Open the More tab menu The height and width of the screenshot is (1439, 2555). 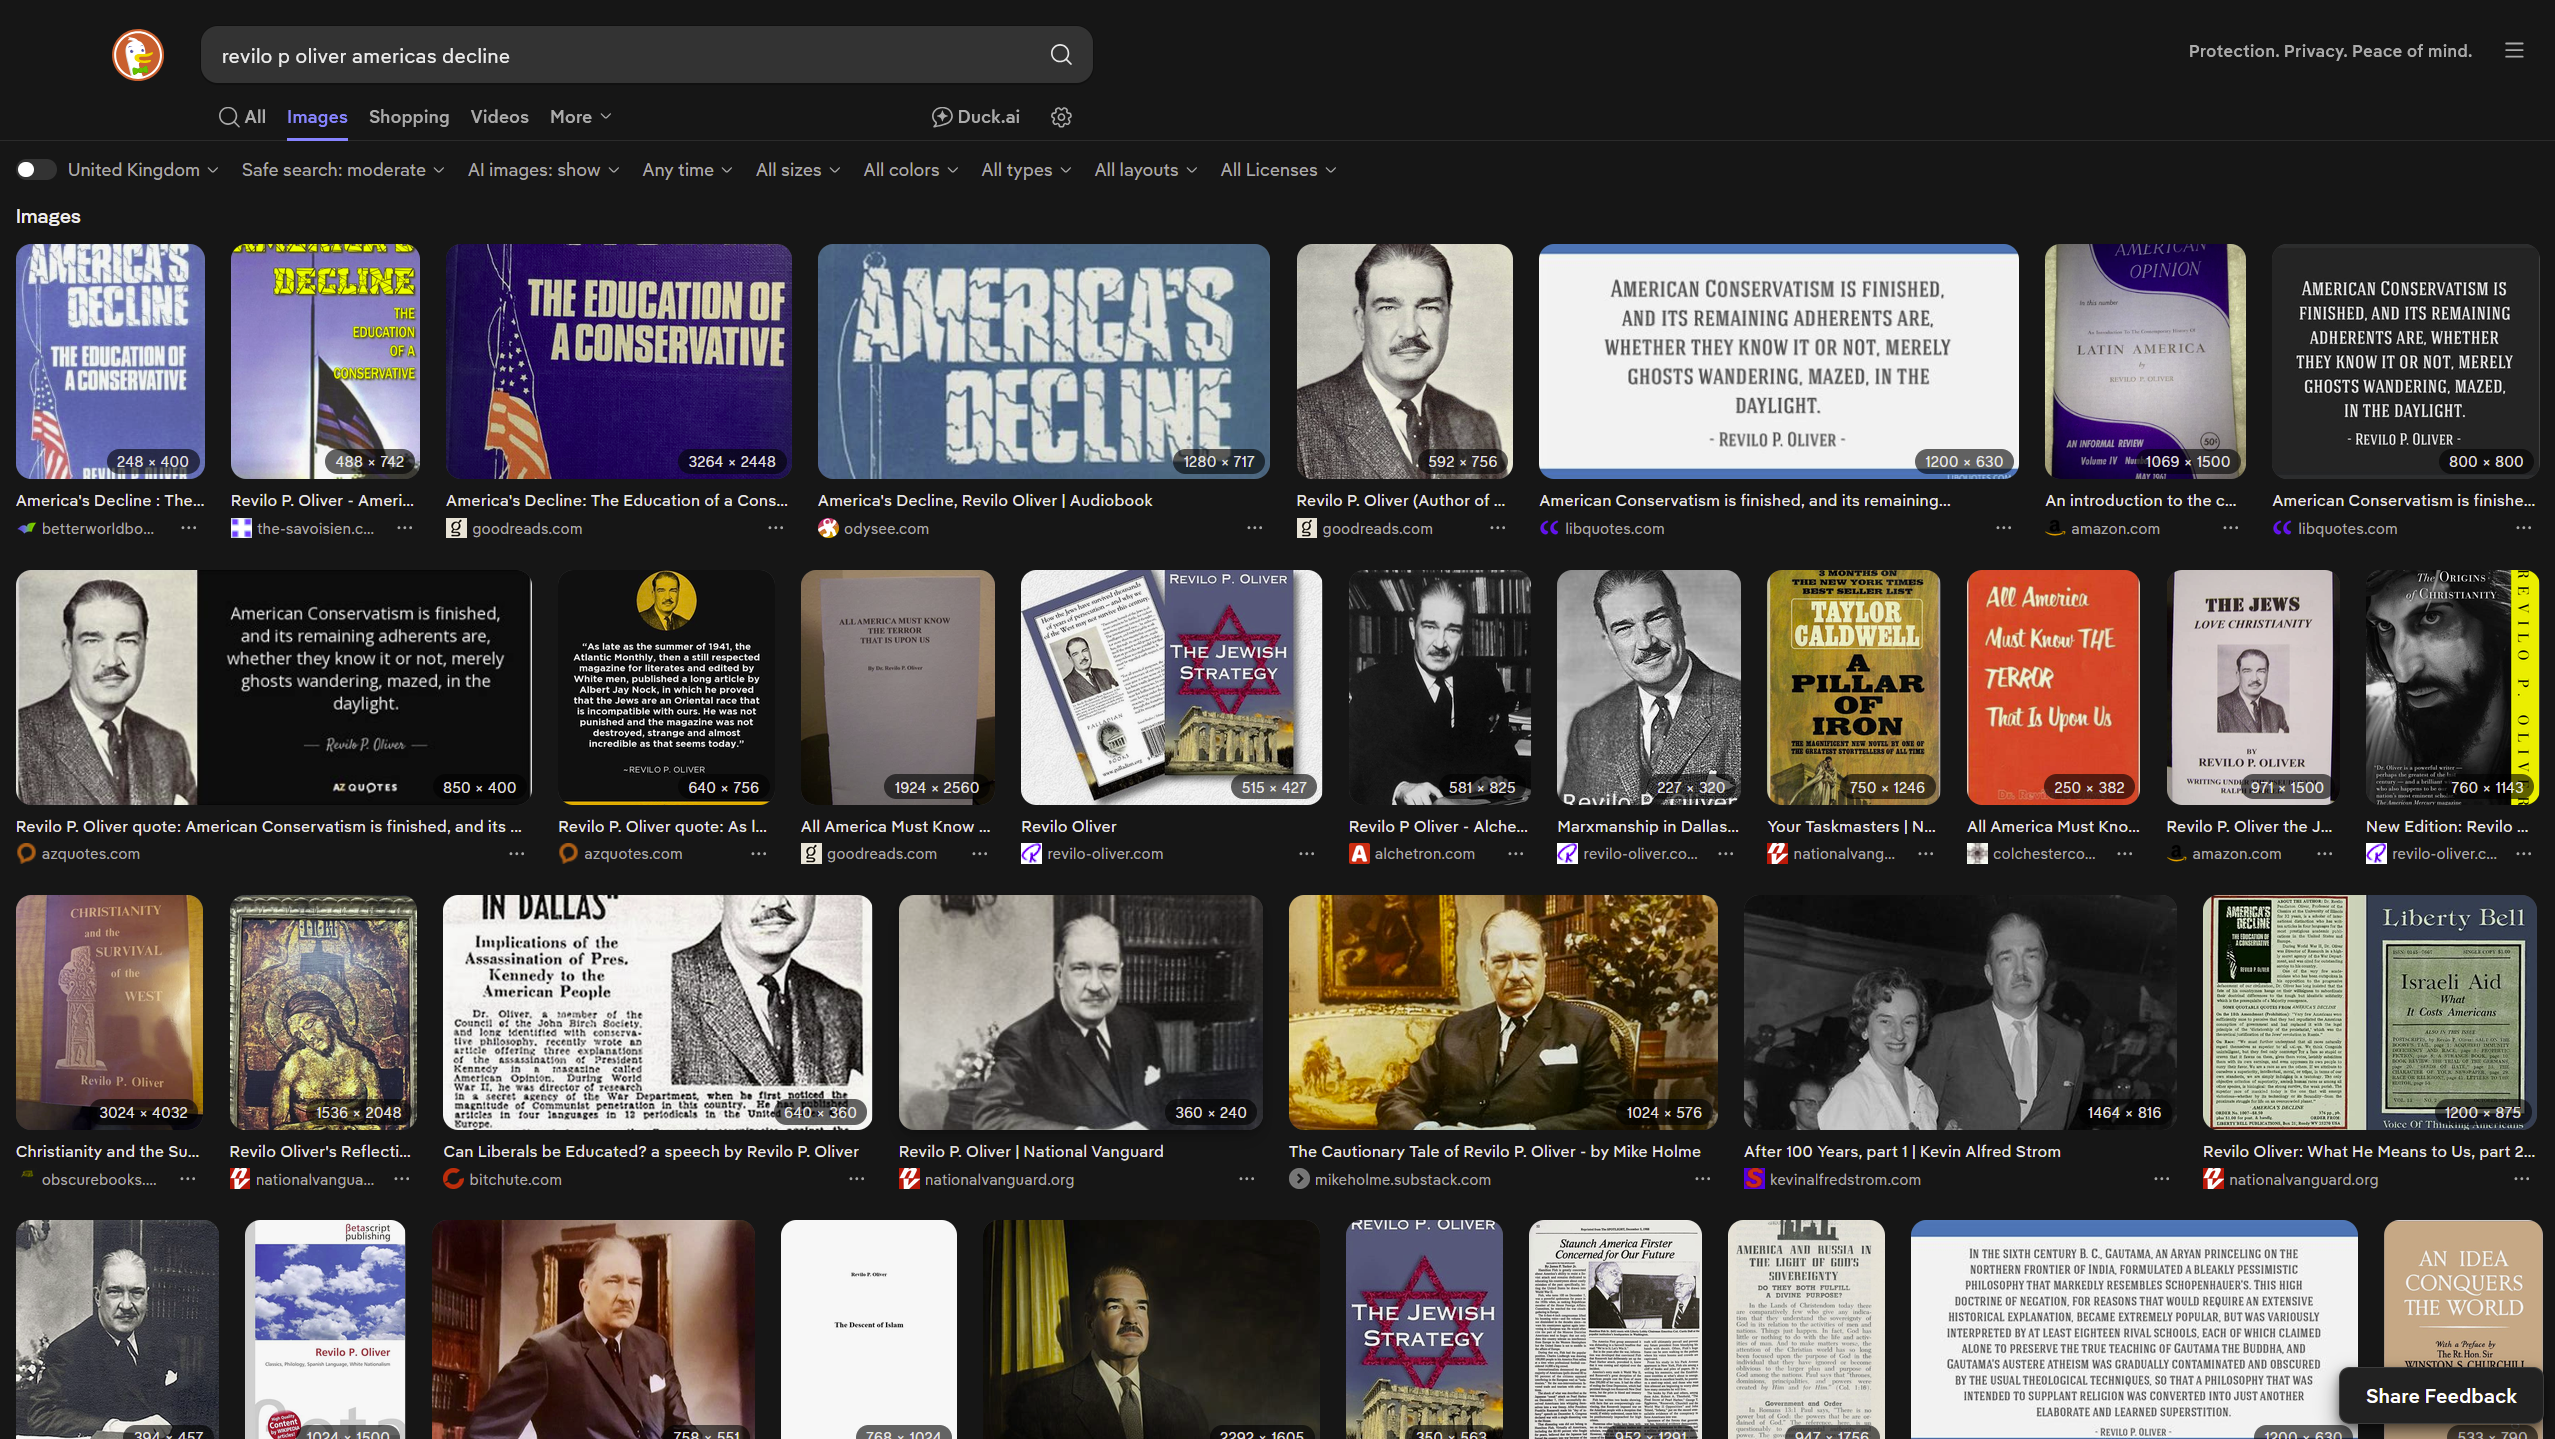[580, 117]
